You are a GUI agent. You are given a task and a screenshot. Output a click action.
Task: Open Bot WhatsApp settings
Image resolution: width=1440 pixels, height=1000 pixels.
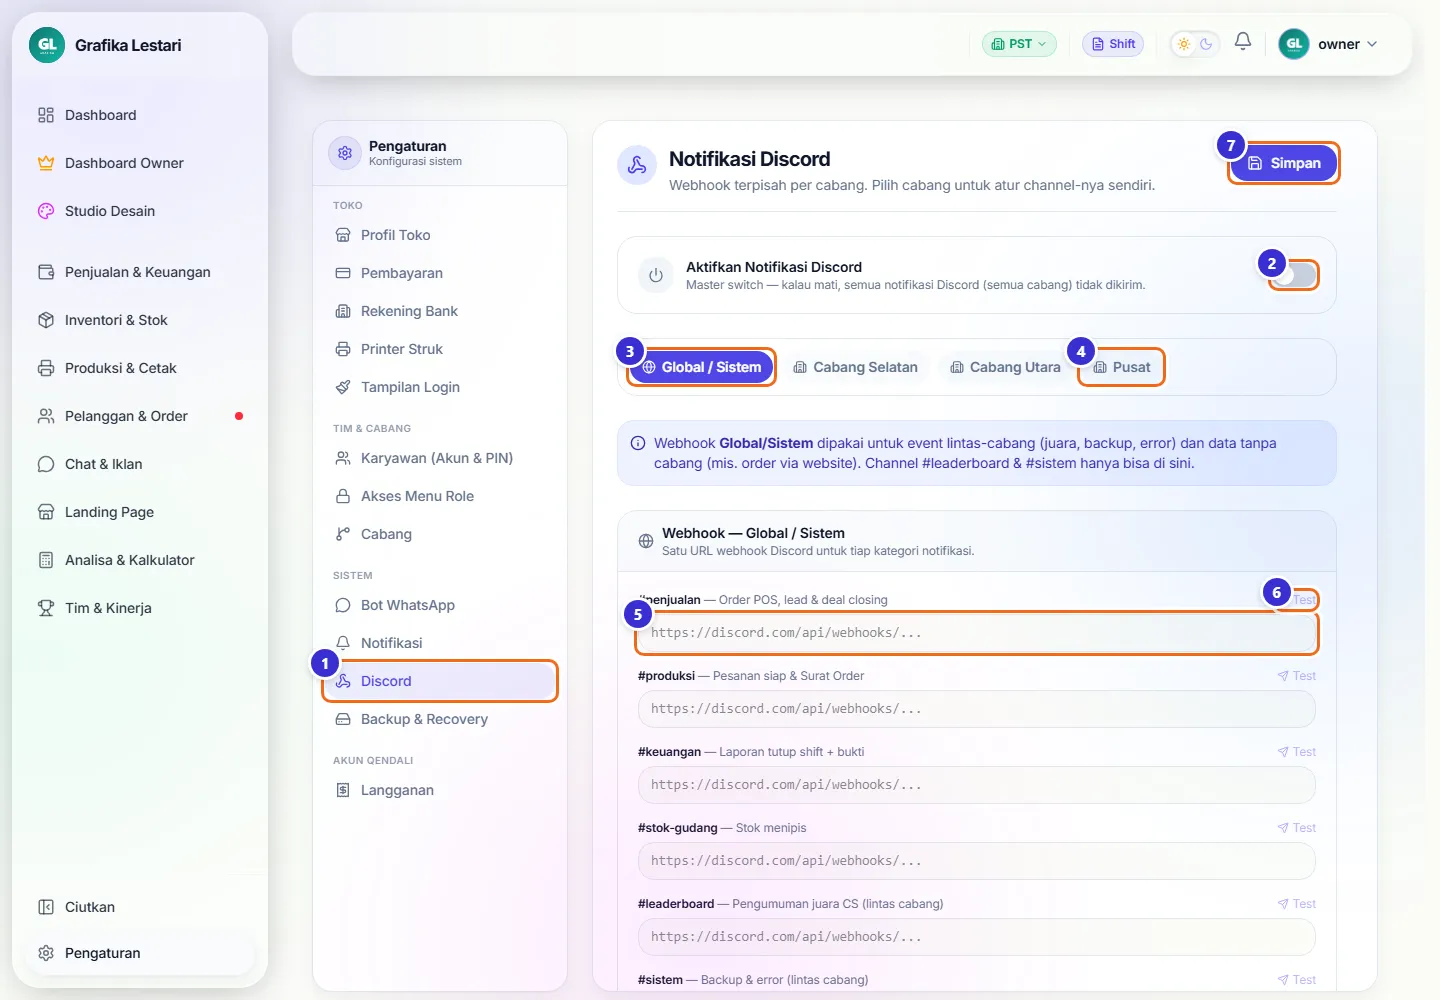(x=440, y=605)
